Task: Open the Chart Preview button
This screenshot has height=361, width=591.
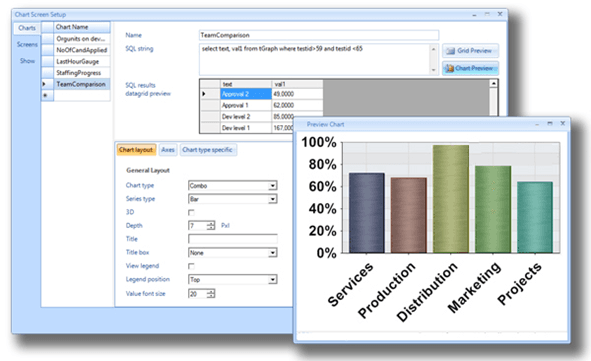Action: [x=470, y=68]
